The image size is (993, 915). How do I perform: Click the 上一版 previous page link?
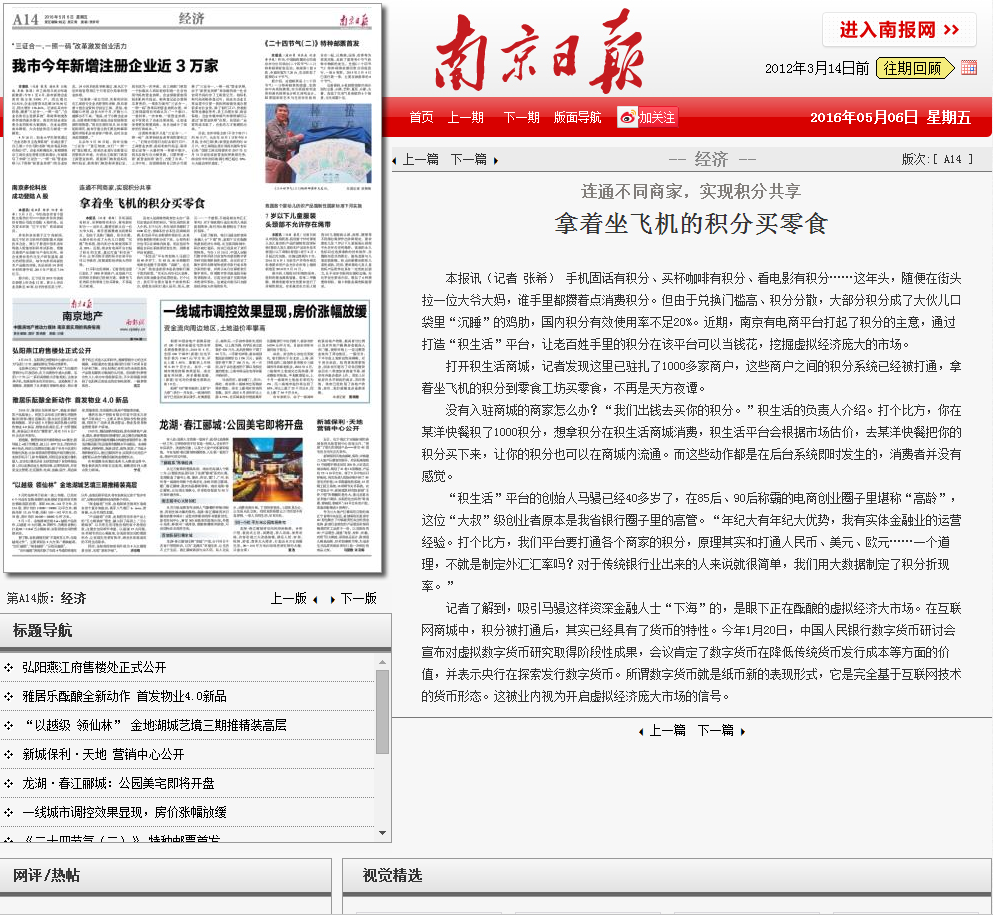[x=289, y=598]
